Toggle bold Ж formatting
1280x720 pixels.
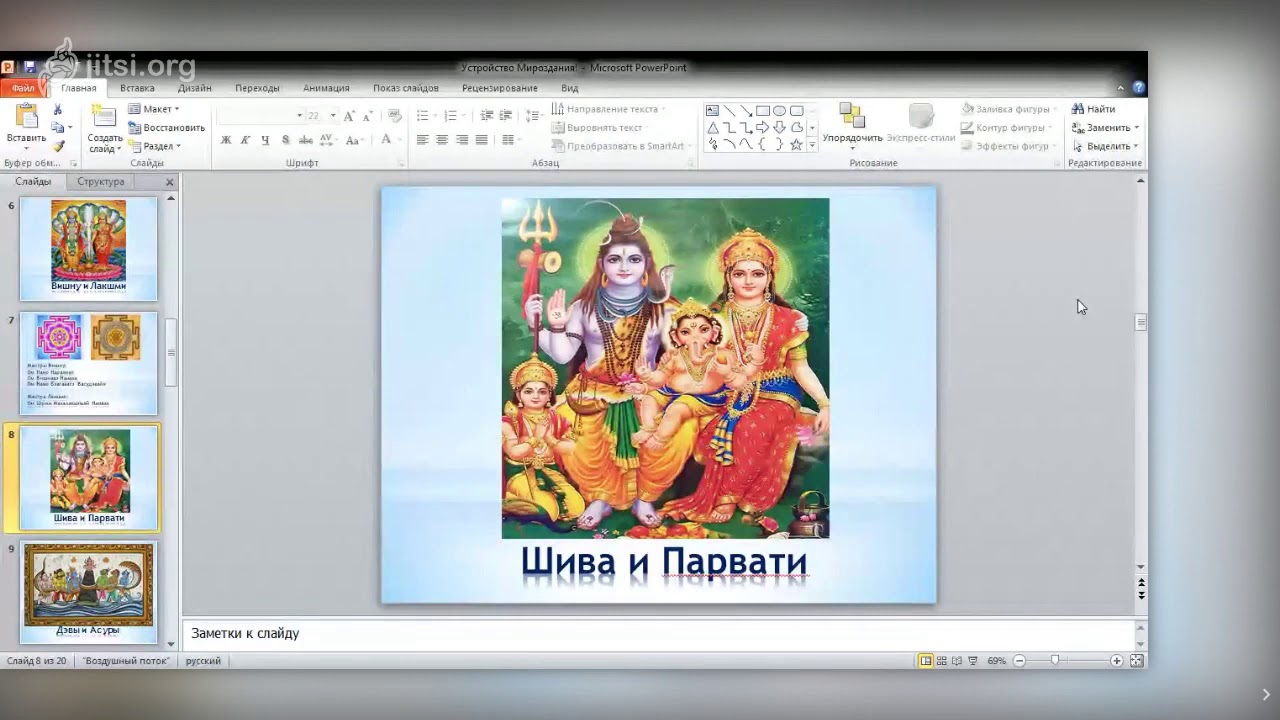226,140
